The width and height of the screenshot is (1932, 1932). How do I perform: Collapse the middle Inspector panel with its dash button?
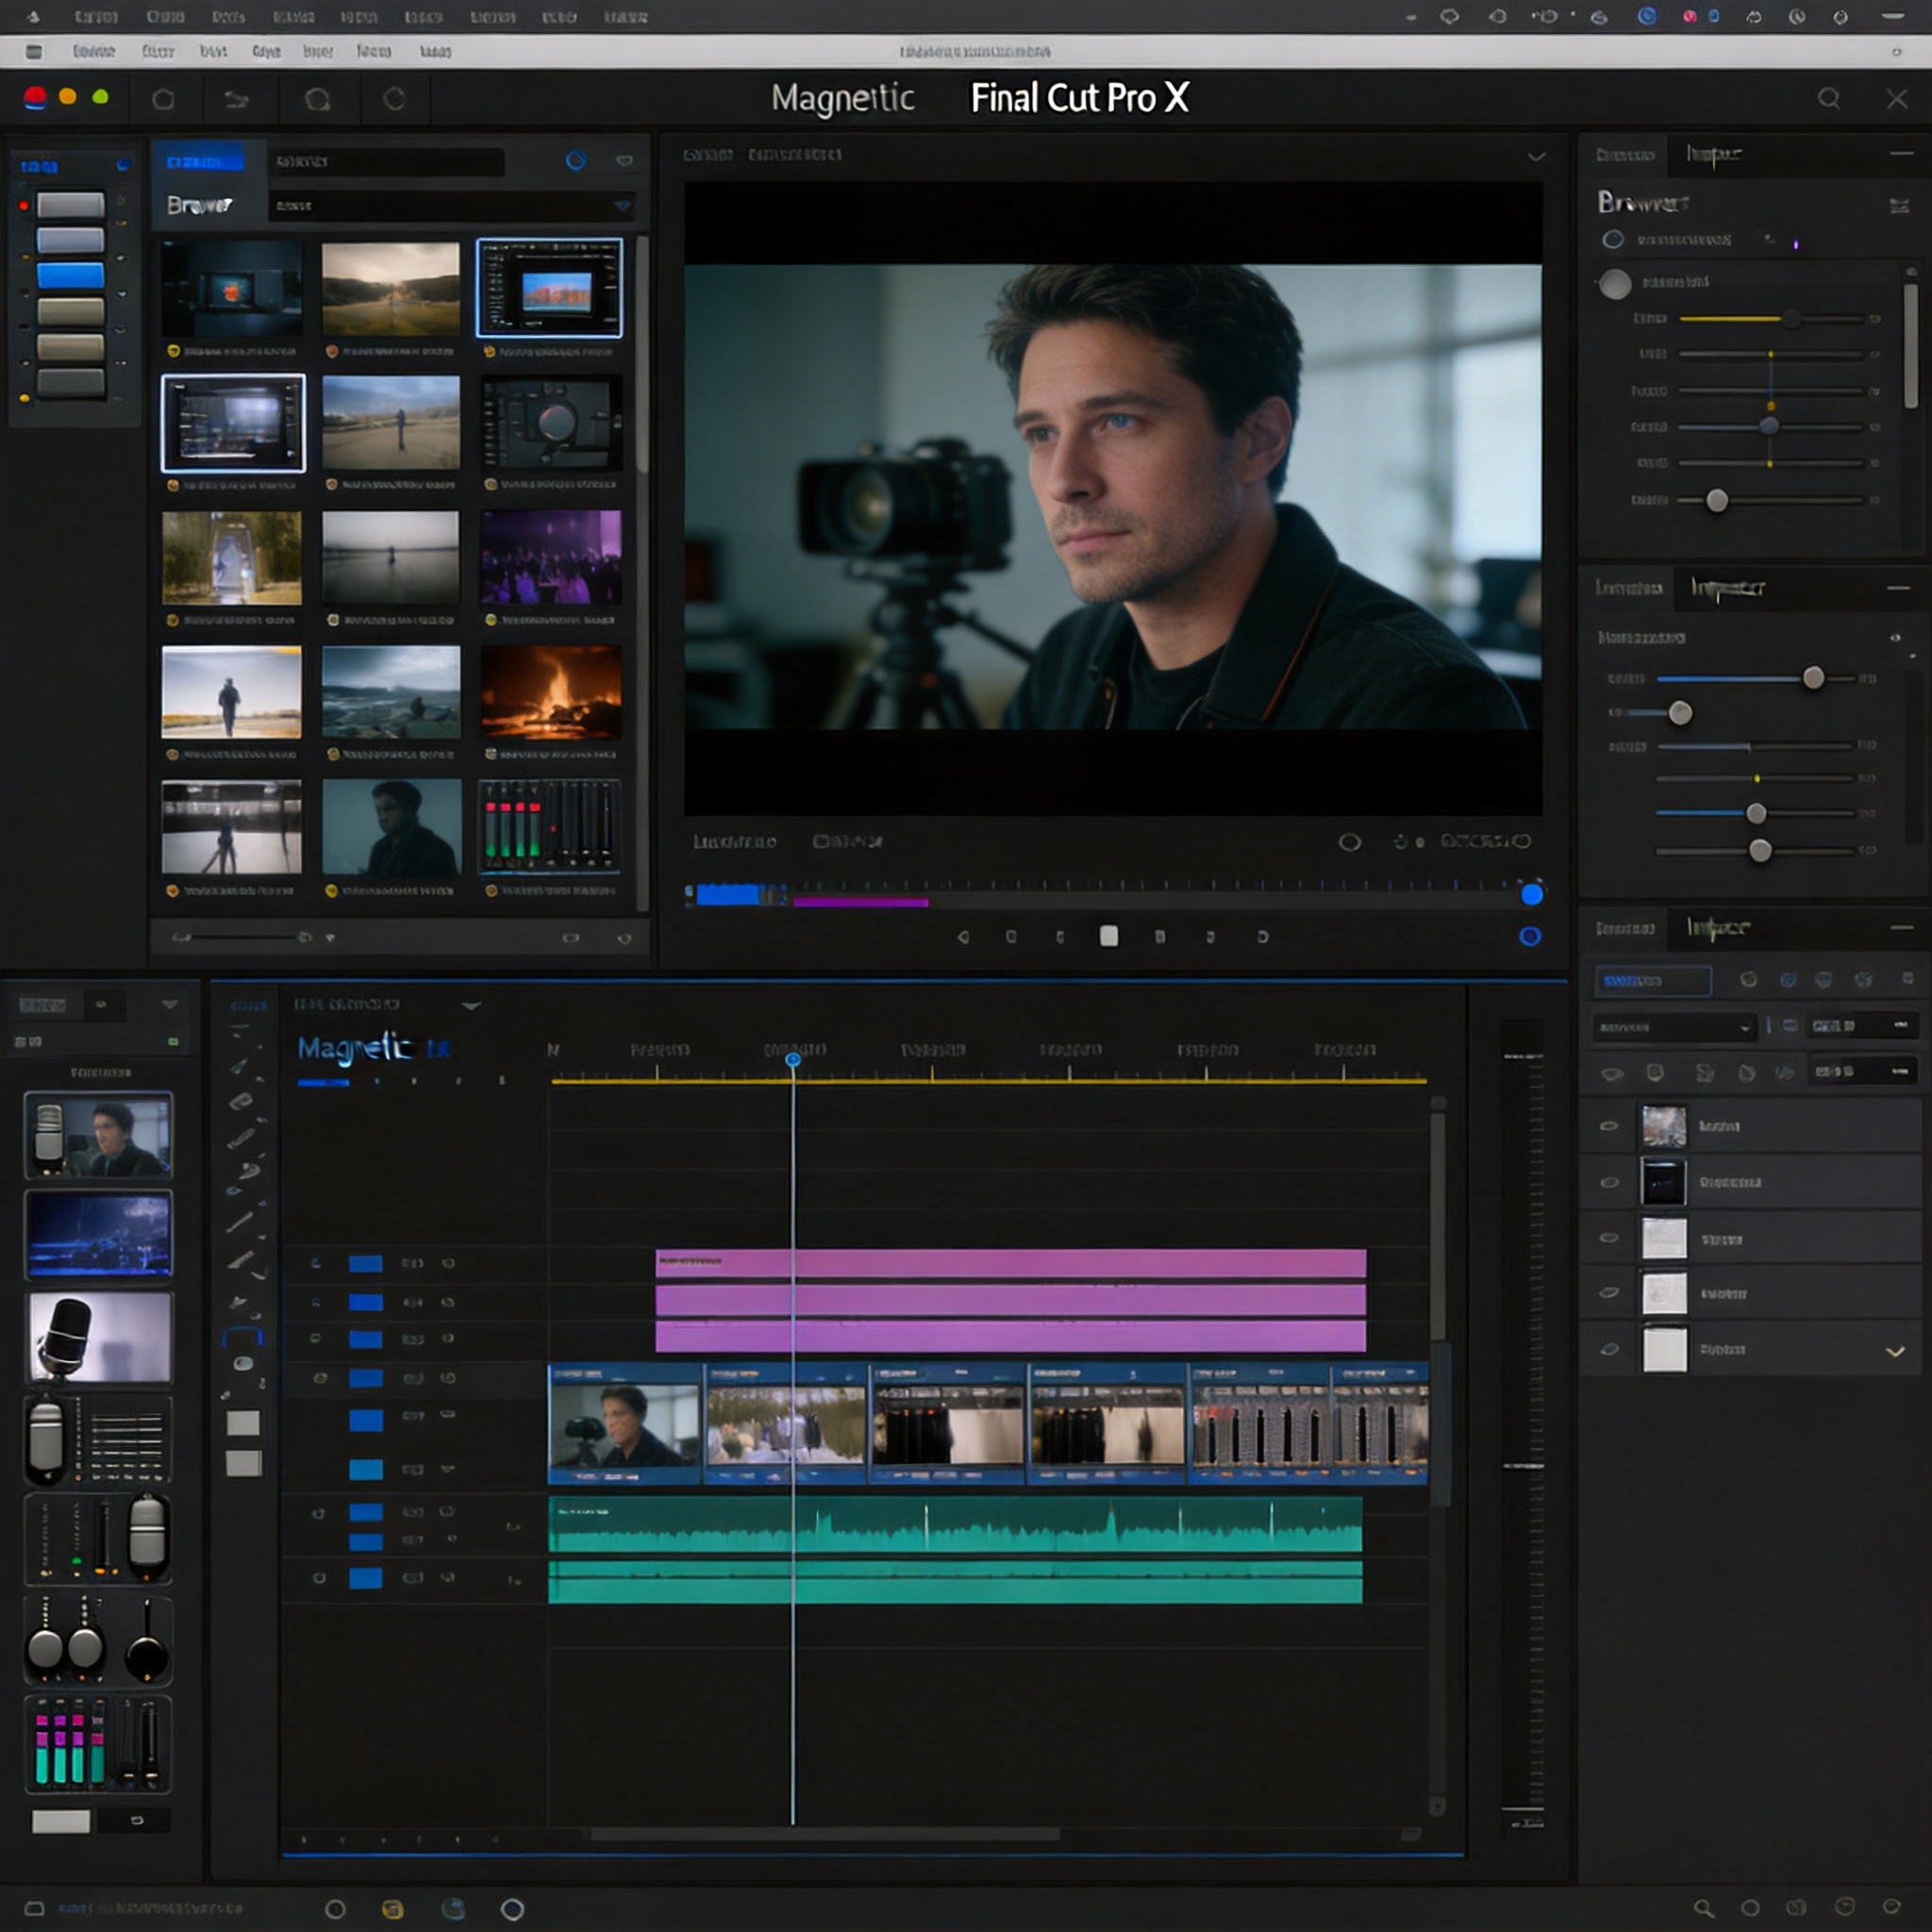point(1898,588)
